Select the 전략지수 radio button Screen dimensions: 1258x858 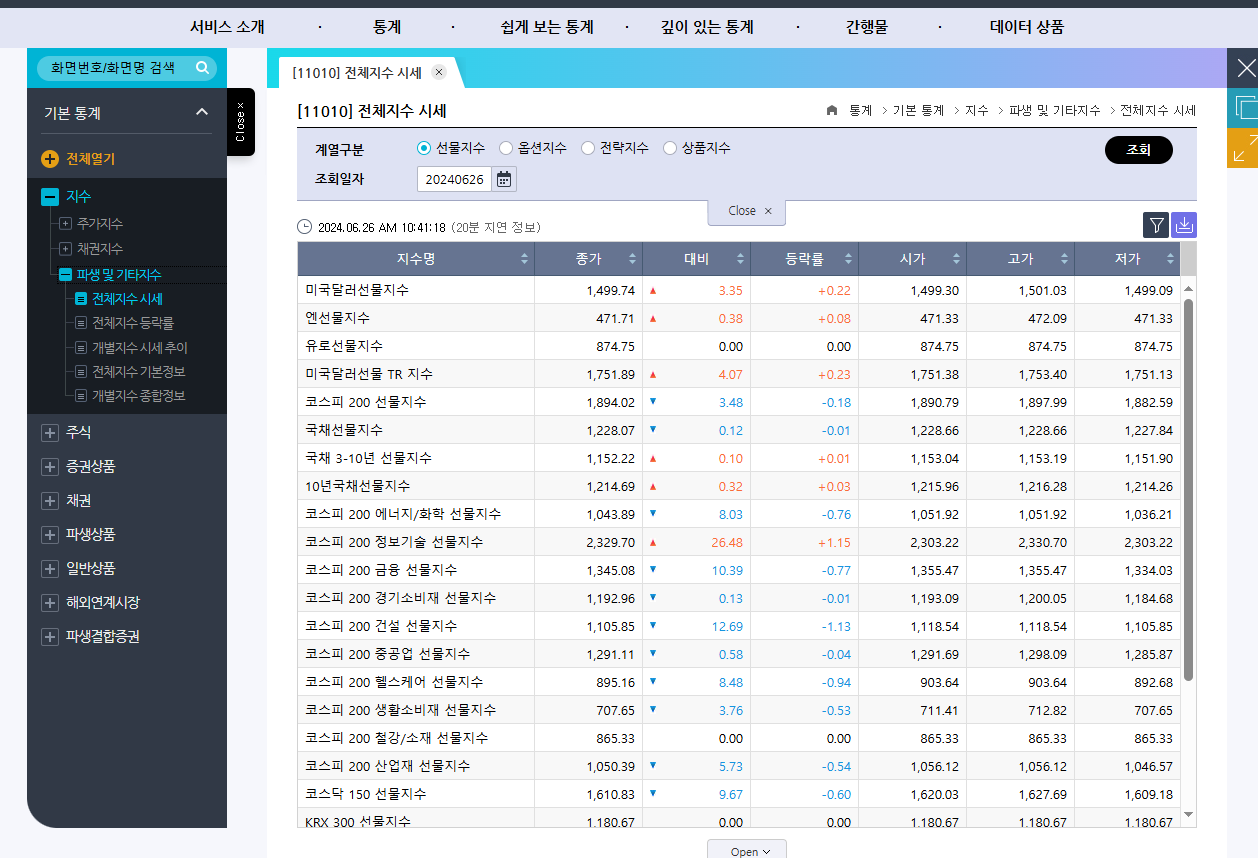(587, 148)
